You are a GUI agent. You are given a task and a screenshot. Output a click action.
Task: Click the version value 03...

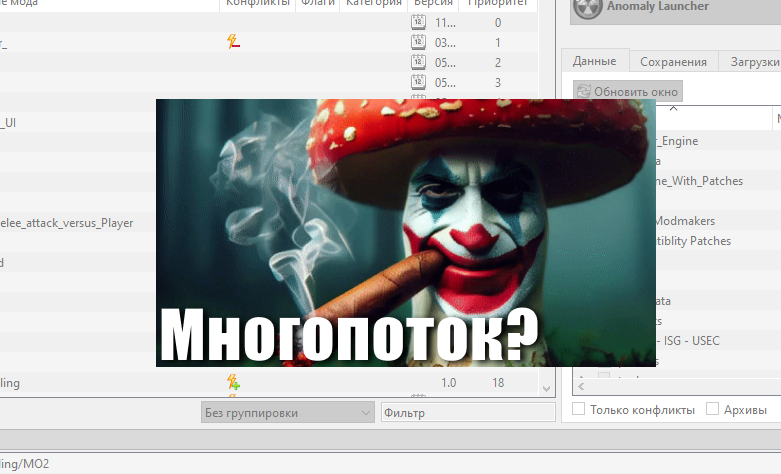[x=445, y=42]
